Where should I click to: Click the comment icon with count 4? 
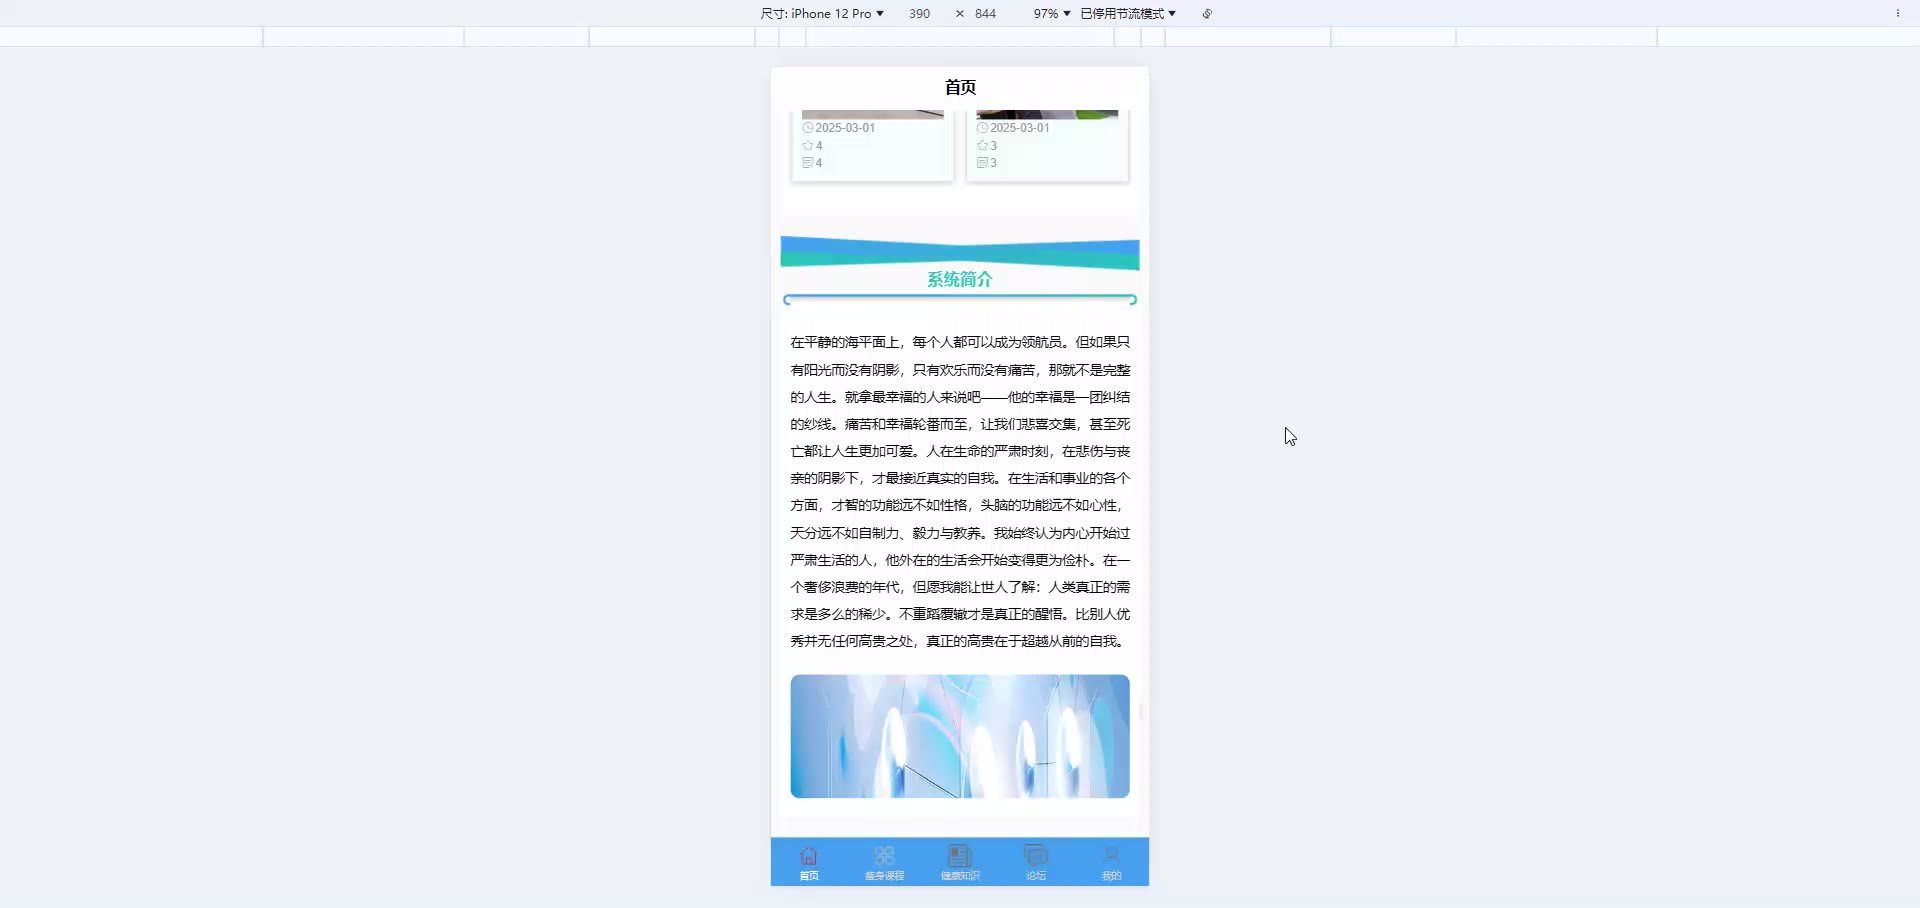click(x=807, y=163)
